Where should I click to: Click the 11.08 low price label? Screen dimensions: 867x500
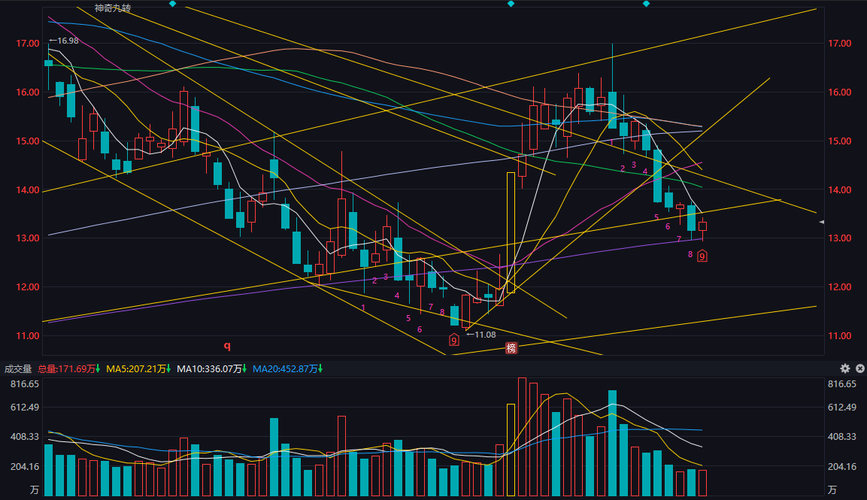point(481,335)
